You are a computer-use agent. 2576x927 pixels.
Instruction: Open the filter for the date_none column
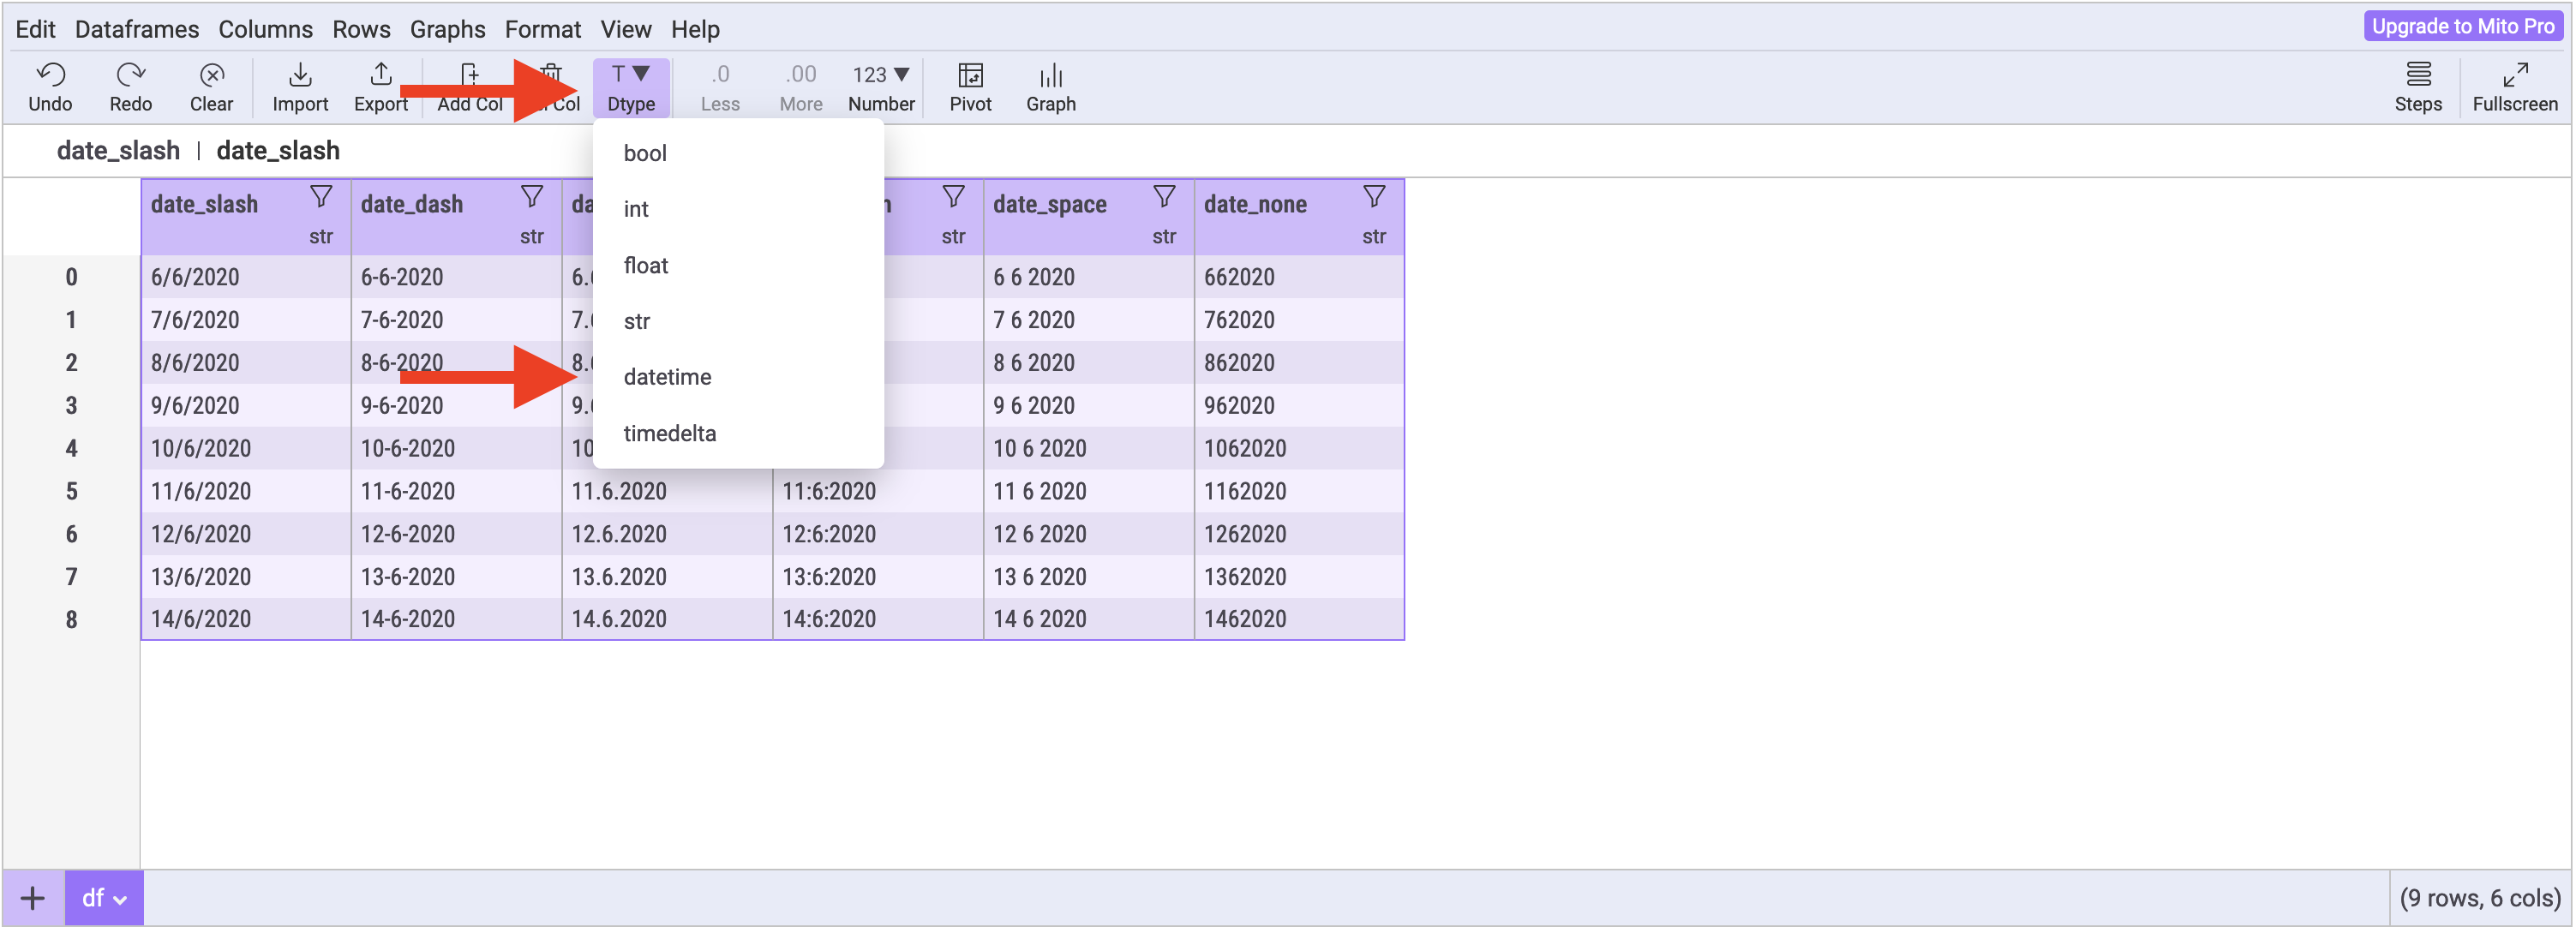coord(1374,196)
